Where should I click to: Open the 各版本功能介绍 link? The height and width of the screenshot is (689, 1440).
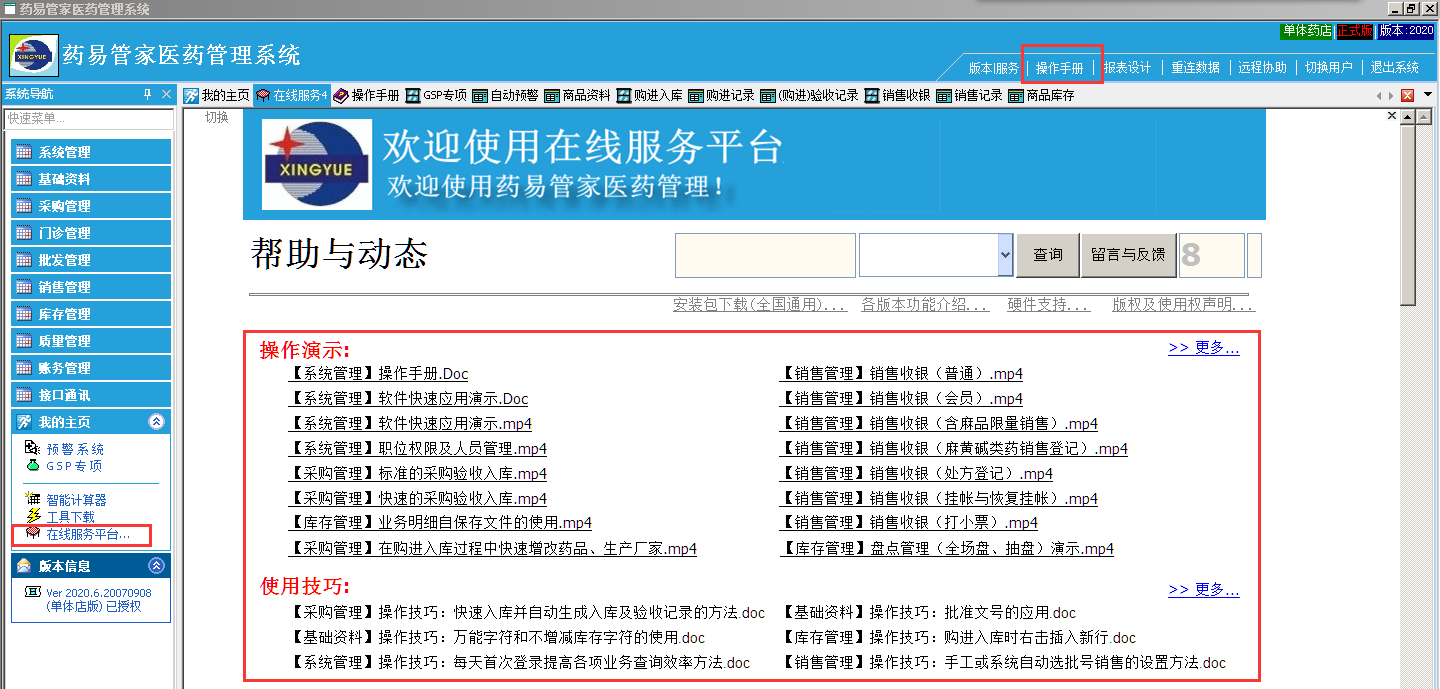pyautogui.click(x=925, y=305)
